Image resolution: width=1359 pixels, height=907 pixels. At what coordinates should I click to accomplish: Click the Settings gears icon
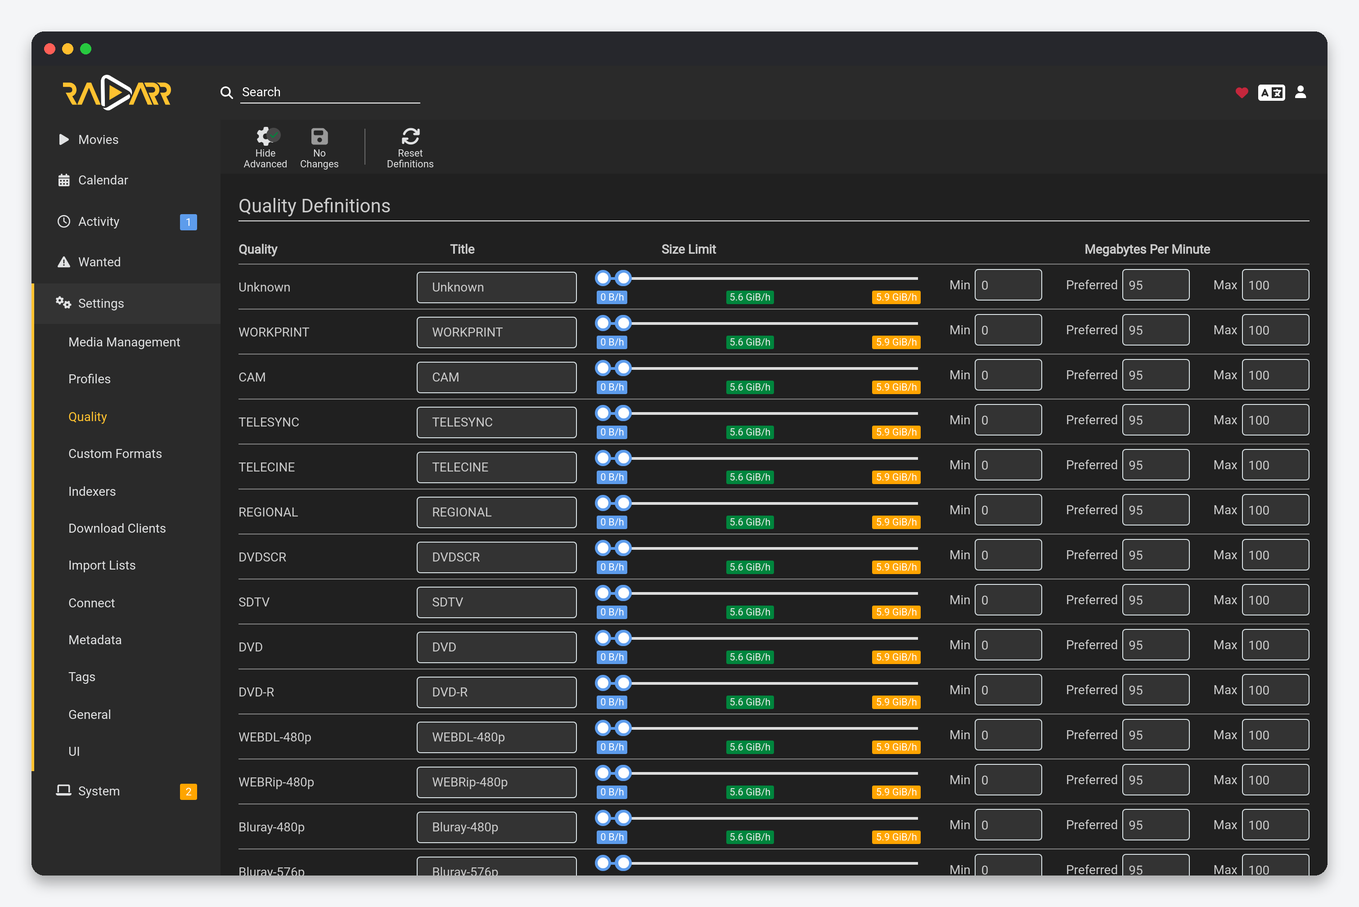click(64, 303)
